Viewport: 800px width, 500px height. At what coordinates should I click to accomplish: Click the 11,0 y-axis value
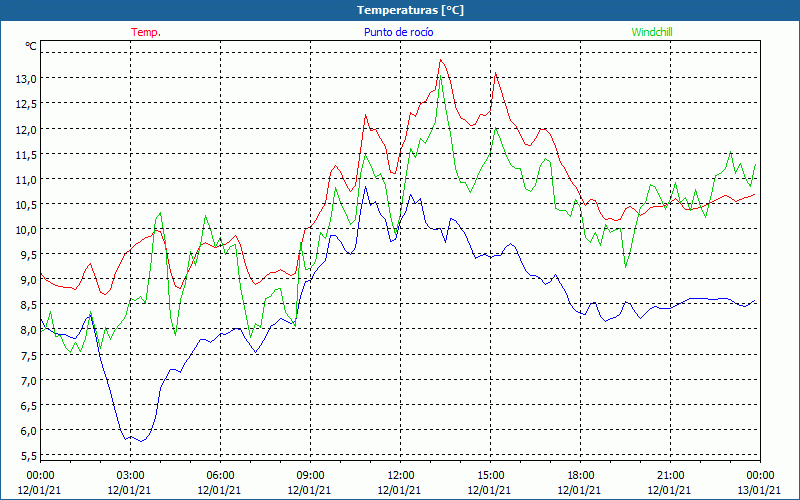28,179
